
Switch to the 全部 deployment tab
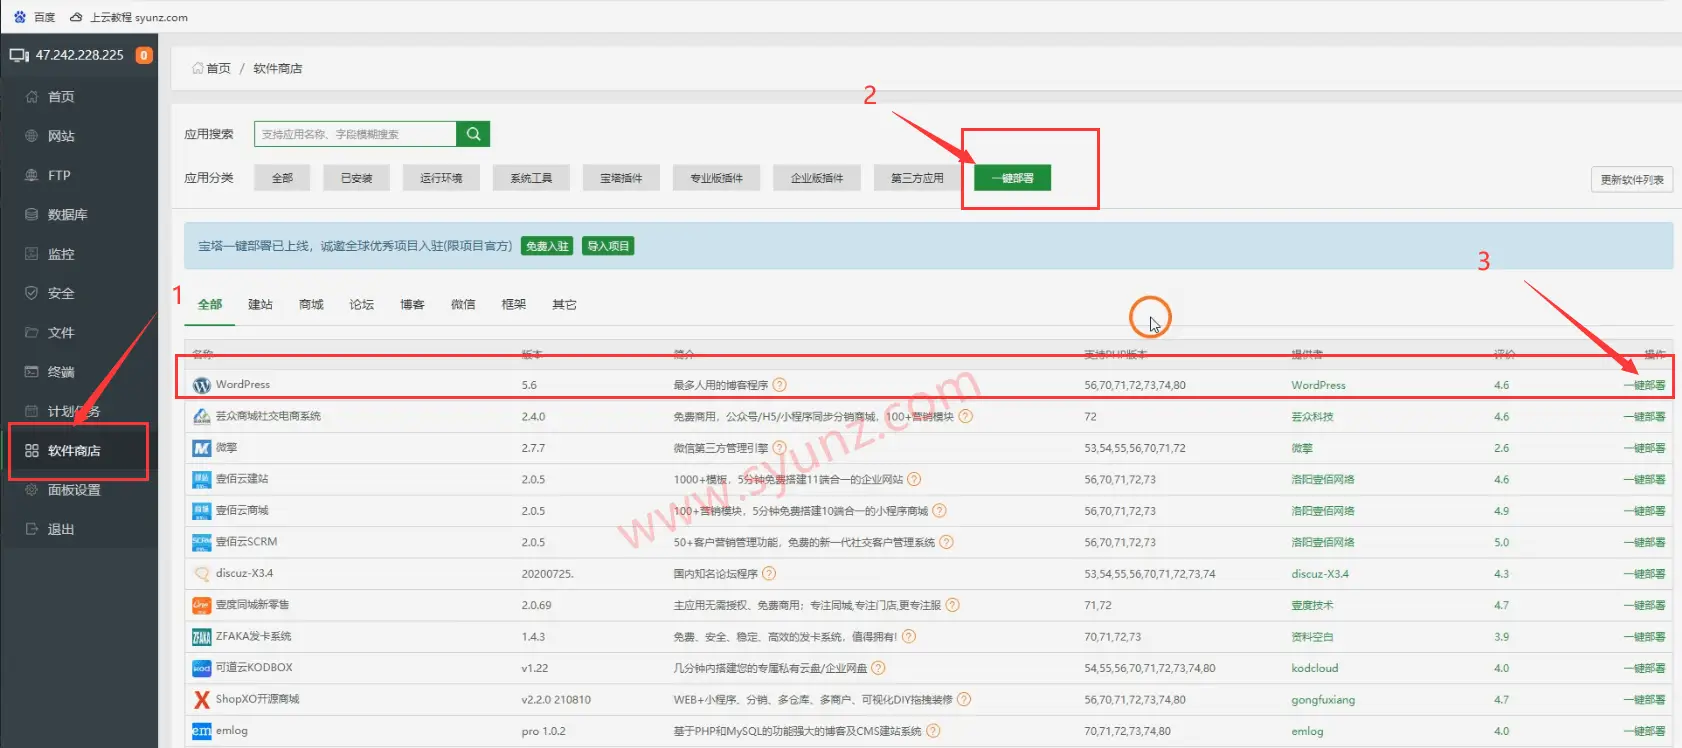coord(210,305)
